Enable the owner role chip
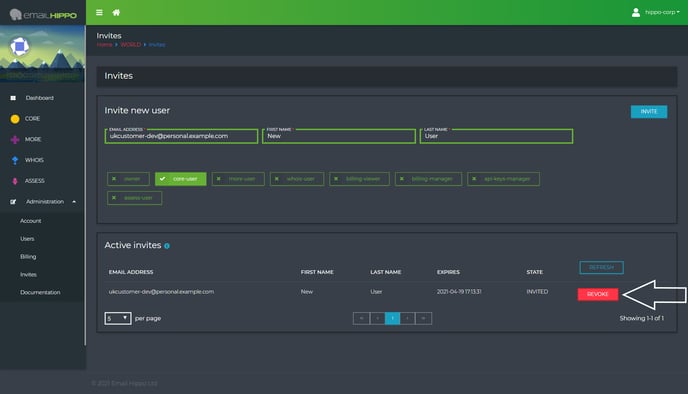The height and width of the screenshot is (394, 688). click(x=128, y=179)
